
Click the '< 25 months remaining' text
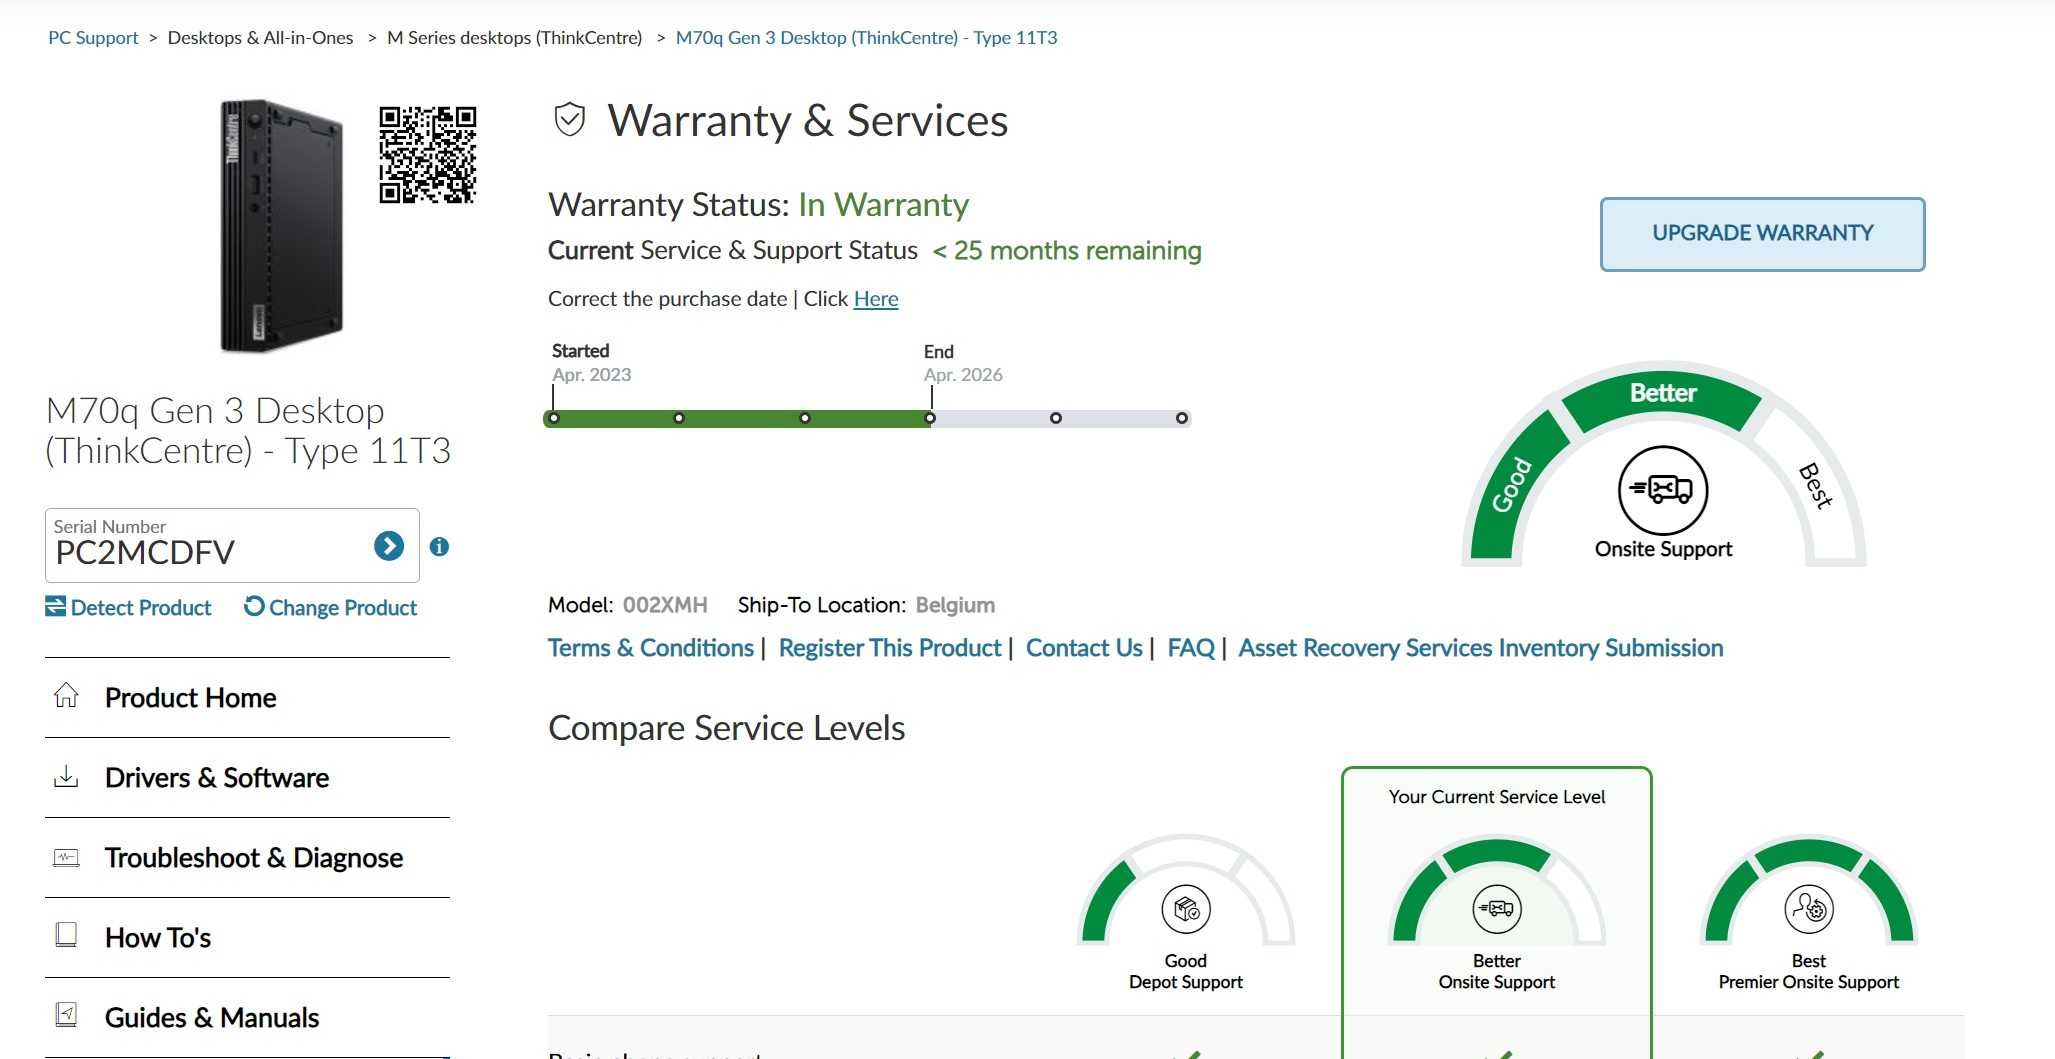pyautogui.click(x=1067, y=251)
